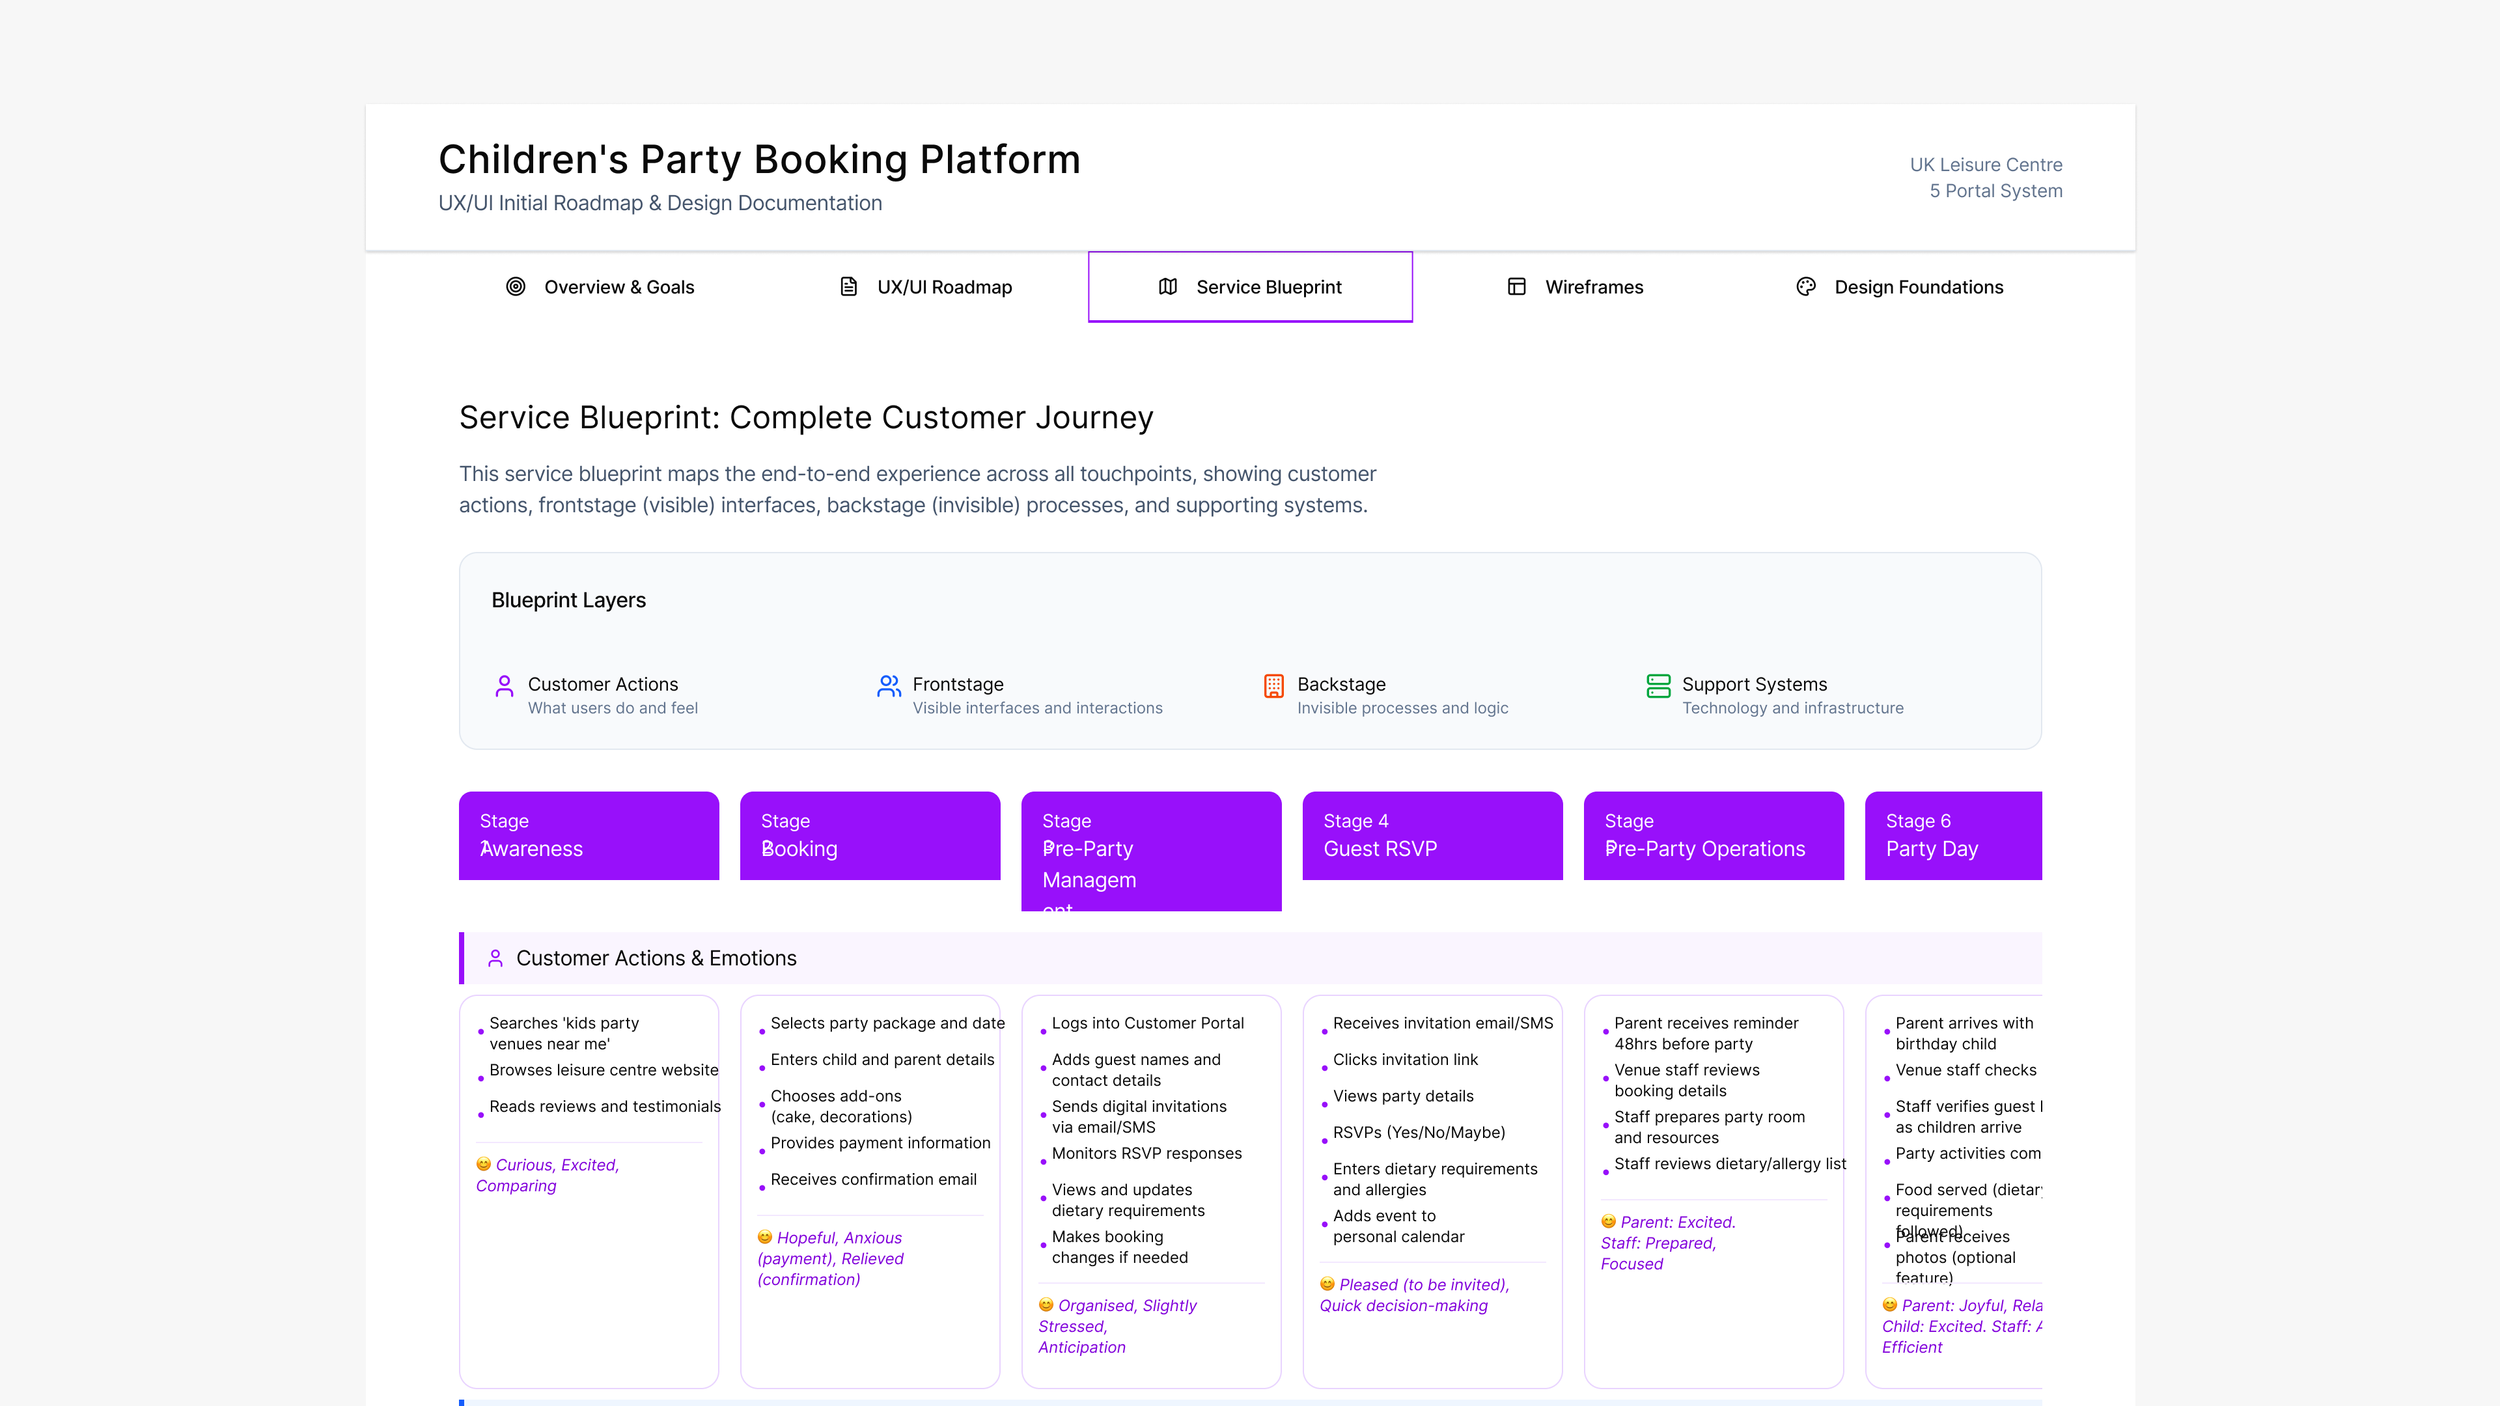Click 'Reads reviews and testimonials' item
The height and width of the screenshot is (1406, 2500).
pyautogui.click(x=605, y=1107)
